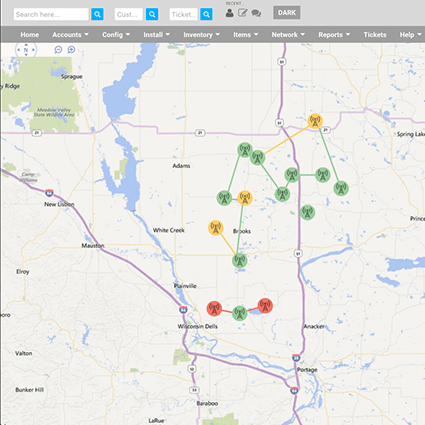Screen dimensions: 425x425
Task: Select green tower left of yellow tower above Brooks
Action: pos(224,198)
